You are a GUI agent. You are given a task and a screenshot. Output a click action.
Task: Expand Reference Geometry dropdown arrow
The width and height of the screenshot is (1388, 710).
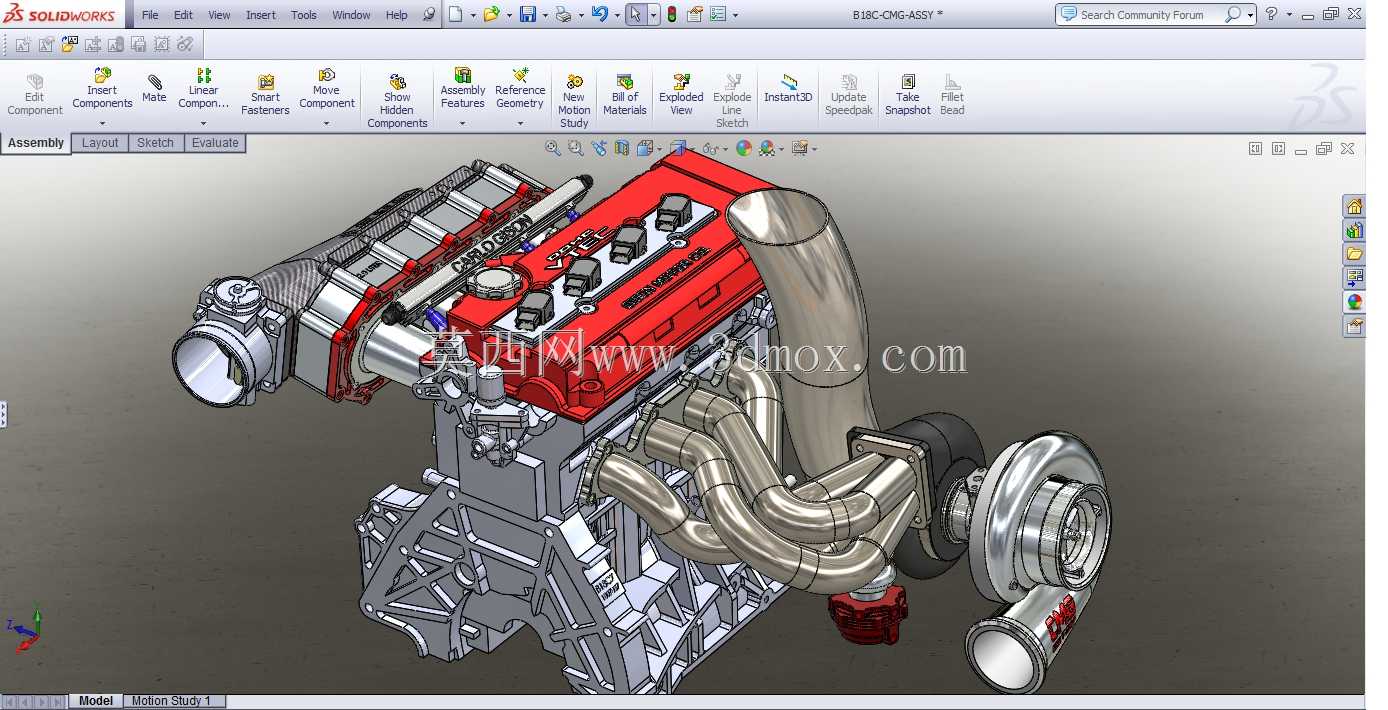(520, 124)
